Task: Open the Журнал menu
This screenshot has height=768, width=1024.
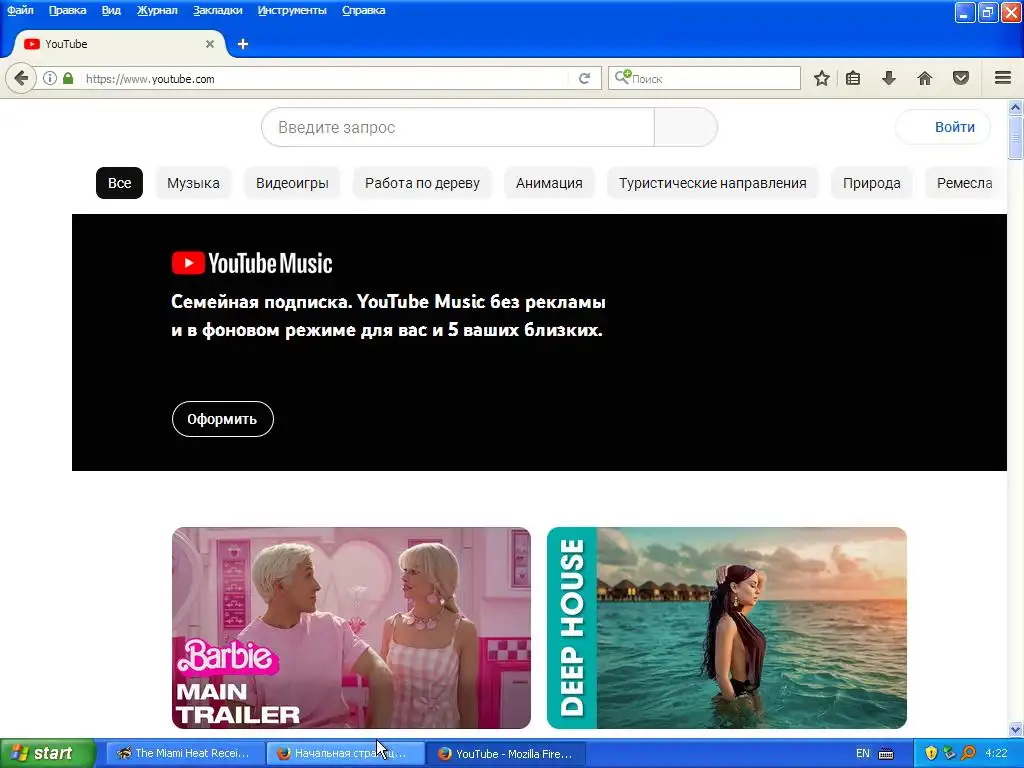Action: point(157,10)
